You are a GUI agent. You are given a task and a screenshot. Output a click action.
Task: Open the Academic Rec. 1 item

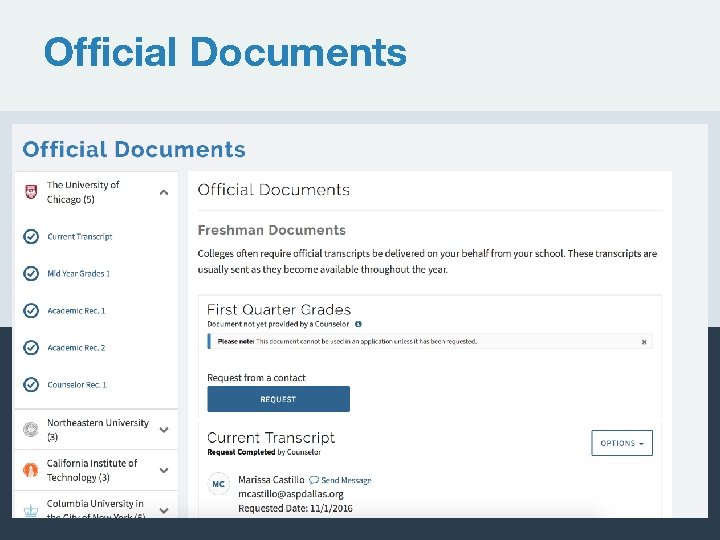tap(76, 311)
